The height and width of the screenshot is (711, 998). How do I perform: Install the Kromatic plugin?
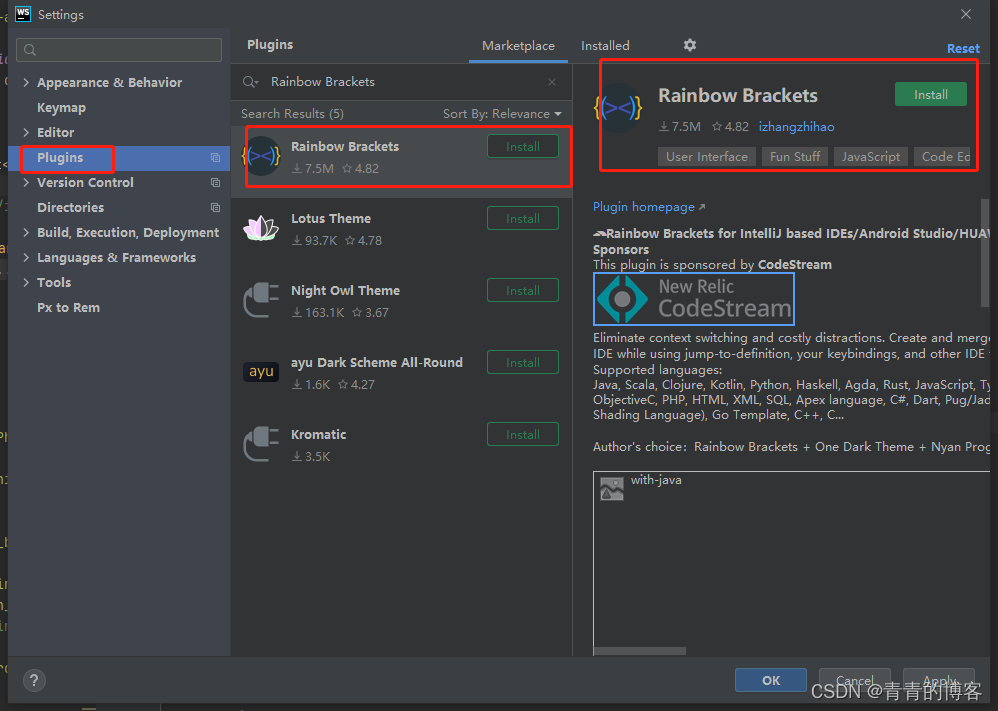(x=523, y=435)
